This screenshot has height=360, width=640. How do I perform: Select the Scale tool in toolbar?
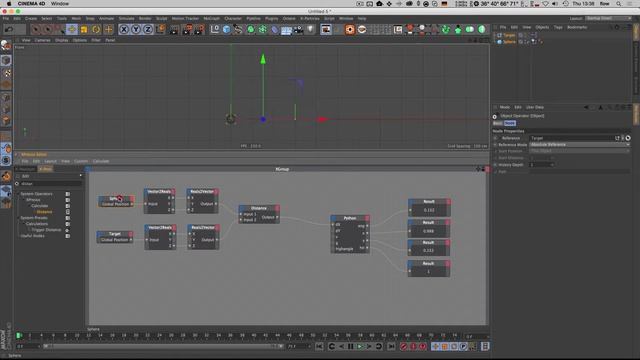coord(84,29)
